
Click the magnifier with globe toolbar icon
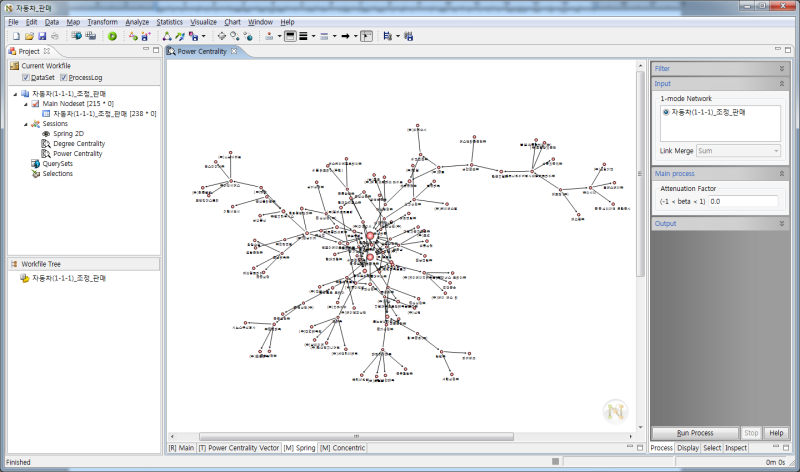pyautogui.click(x=248, y=36)
